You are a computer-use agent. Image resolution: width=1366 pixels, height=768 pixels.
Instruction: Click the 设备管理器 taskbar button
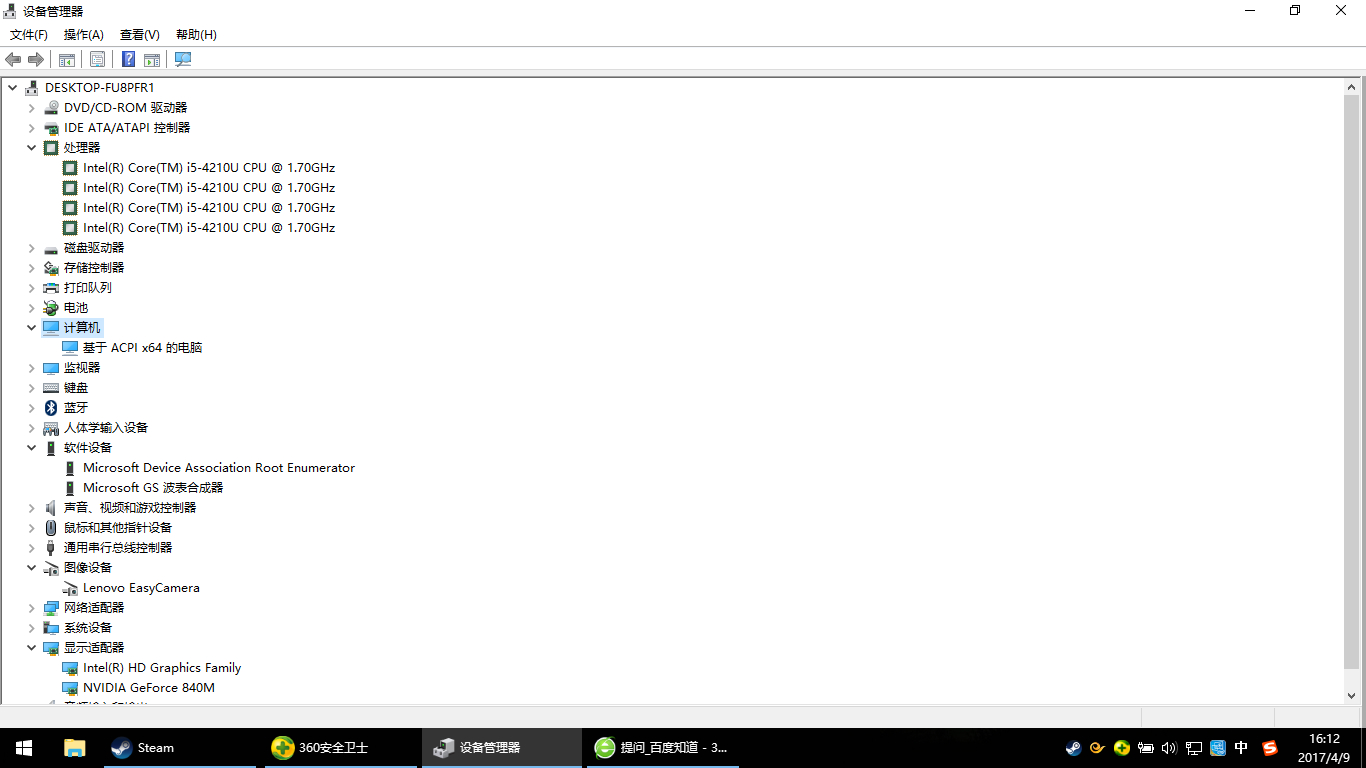coord(501,747)
